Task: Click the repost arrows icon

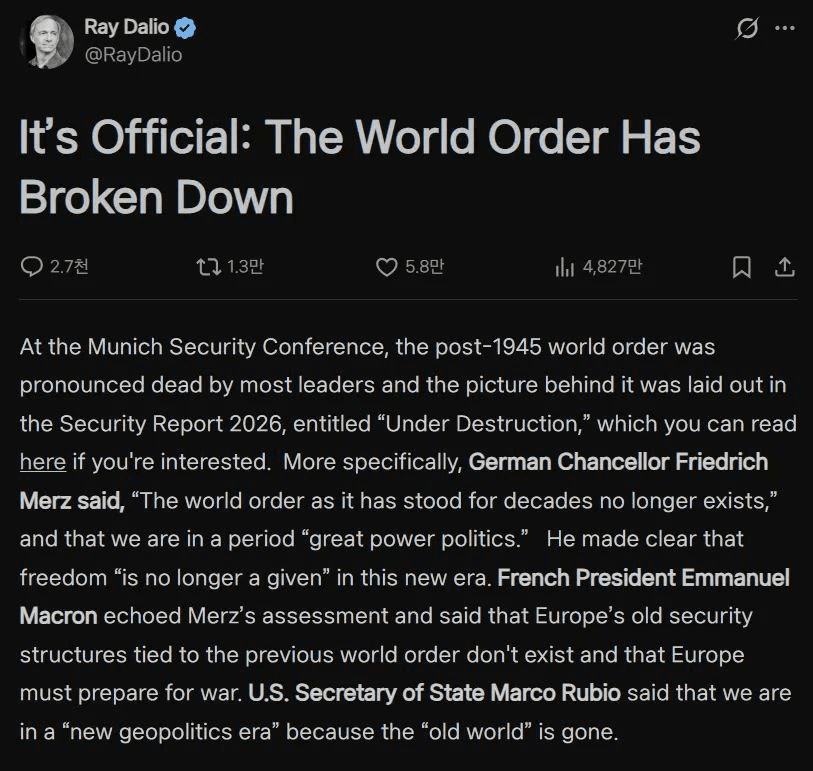Action: [208, 267]
